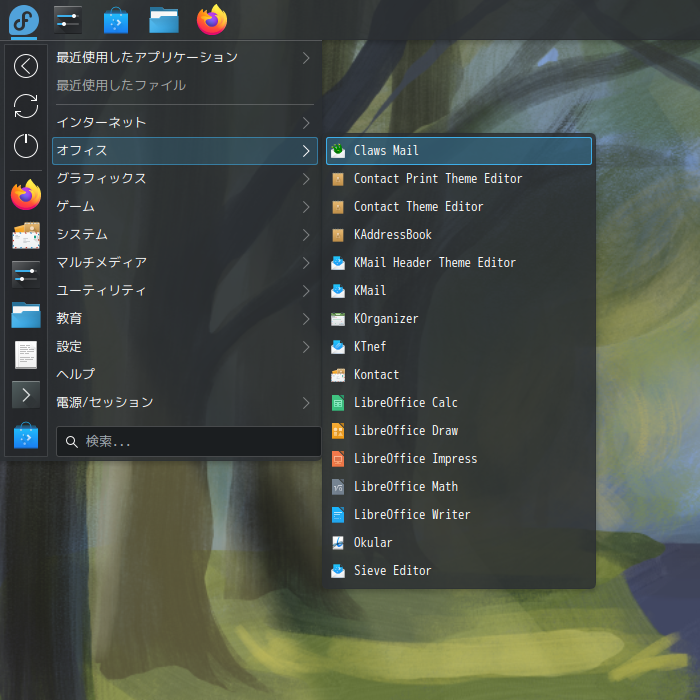This screenshot has height=700, width=700.
Task: Open System Settings from the top panel
Action: coord(68,20)
